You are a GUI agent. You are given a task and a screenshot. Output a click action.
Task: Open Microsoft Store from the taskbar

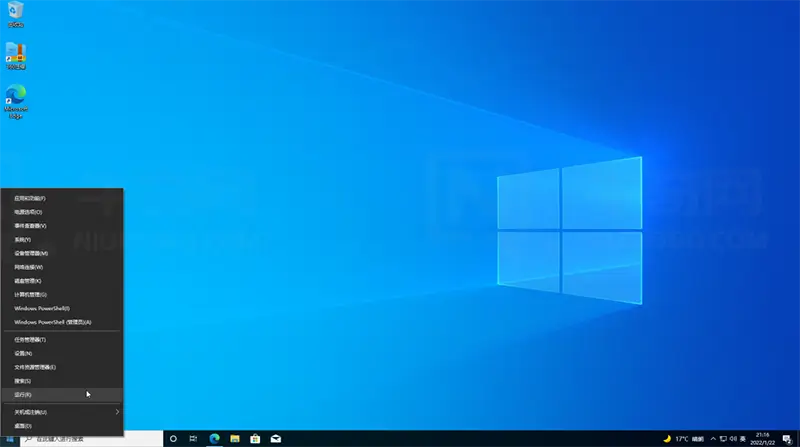[x=255, y=439]
